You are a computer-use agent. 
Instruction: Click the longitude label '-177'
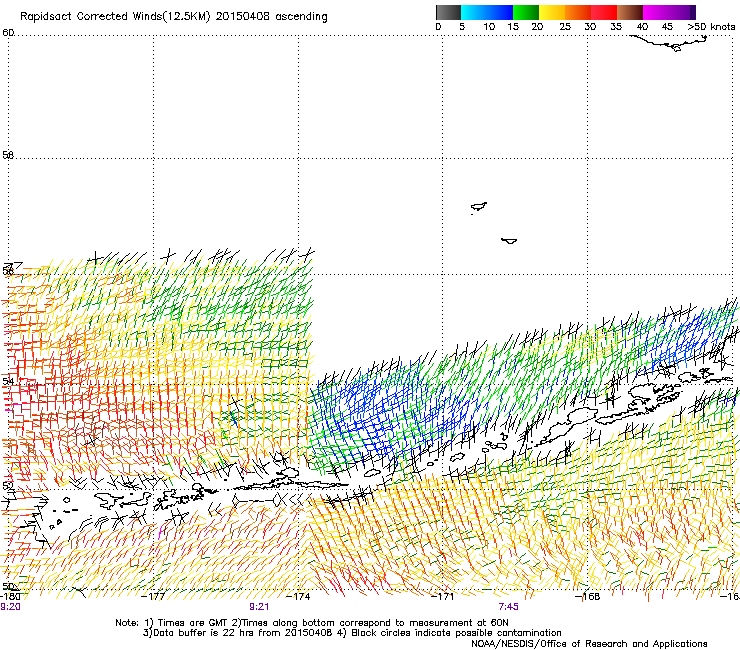[153, 597]
